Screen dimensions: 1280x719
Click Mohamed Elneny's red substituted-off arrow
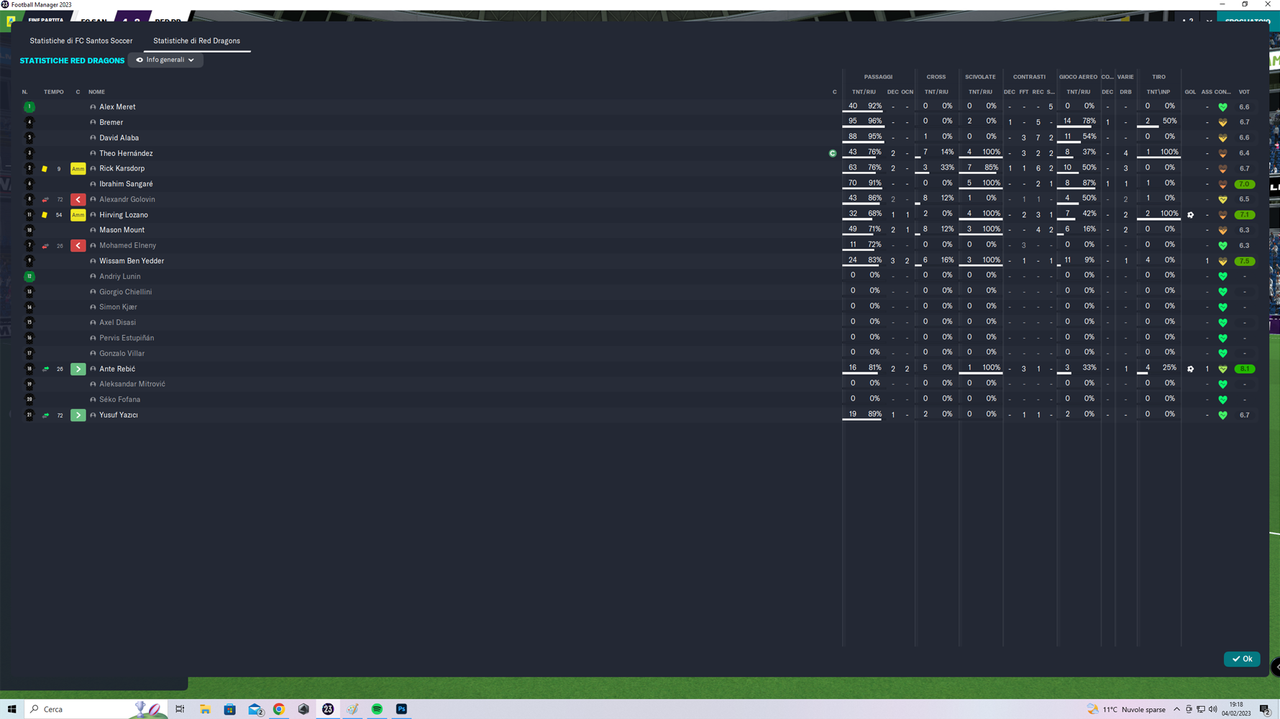pos(78,246)
